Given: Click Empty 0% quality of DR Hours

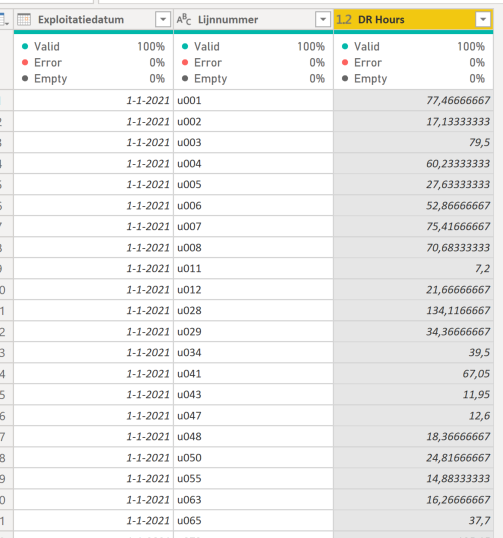Looking at the screenshot, I should point(413,79).
